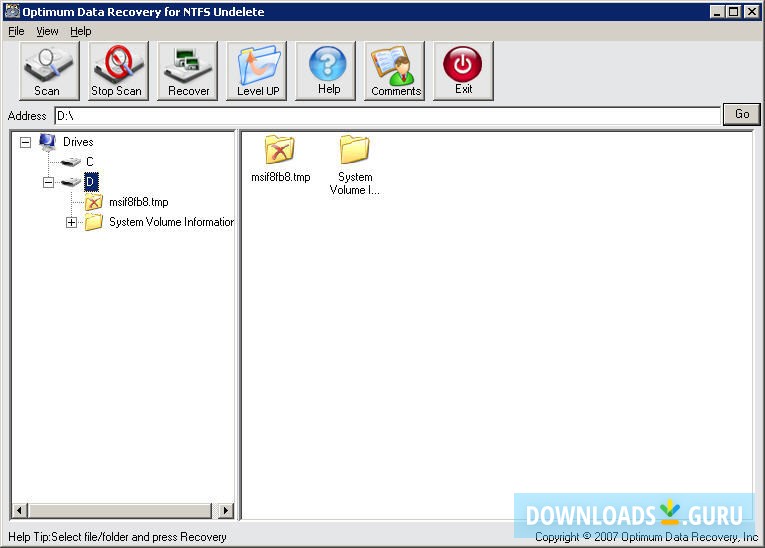Open the Comments toolbar button
The image size is (765, 548).
point(394,71)
